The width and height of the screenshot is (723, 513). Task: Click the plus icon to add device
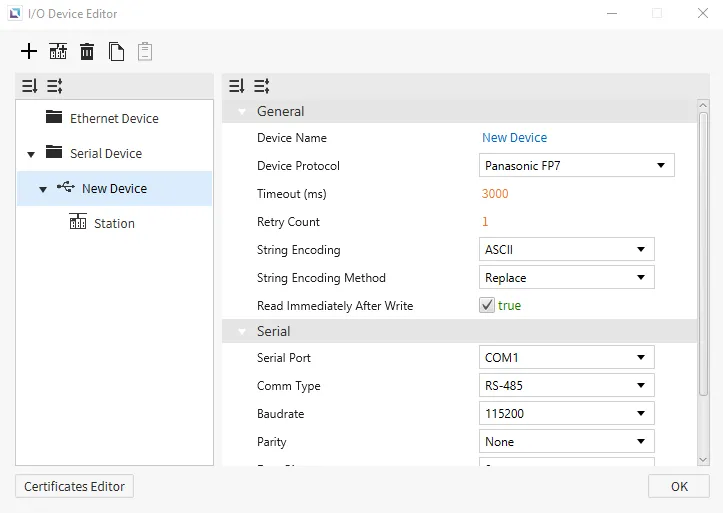point(29,51)
